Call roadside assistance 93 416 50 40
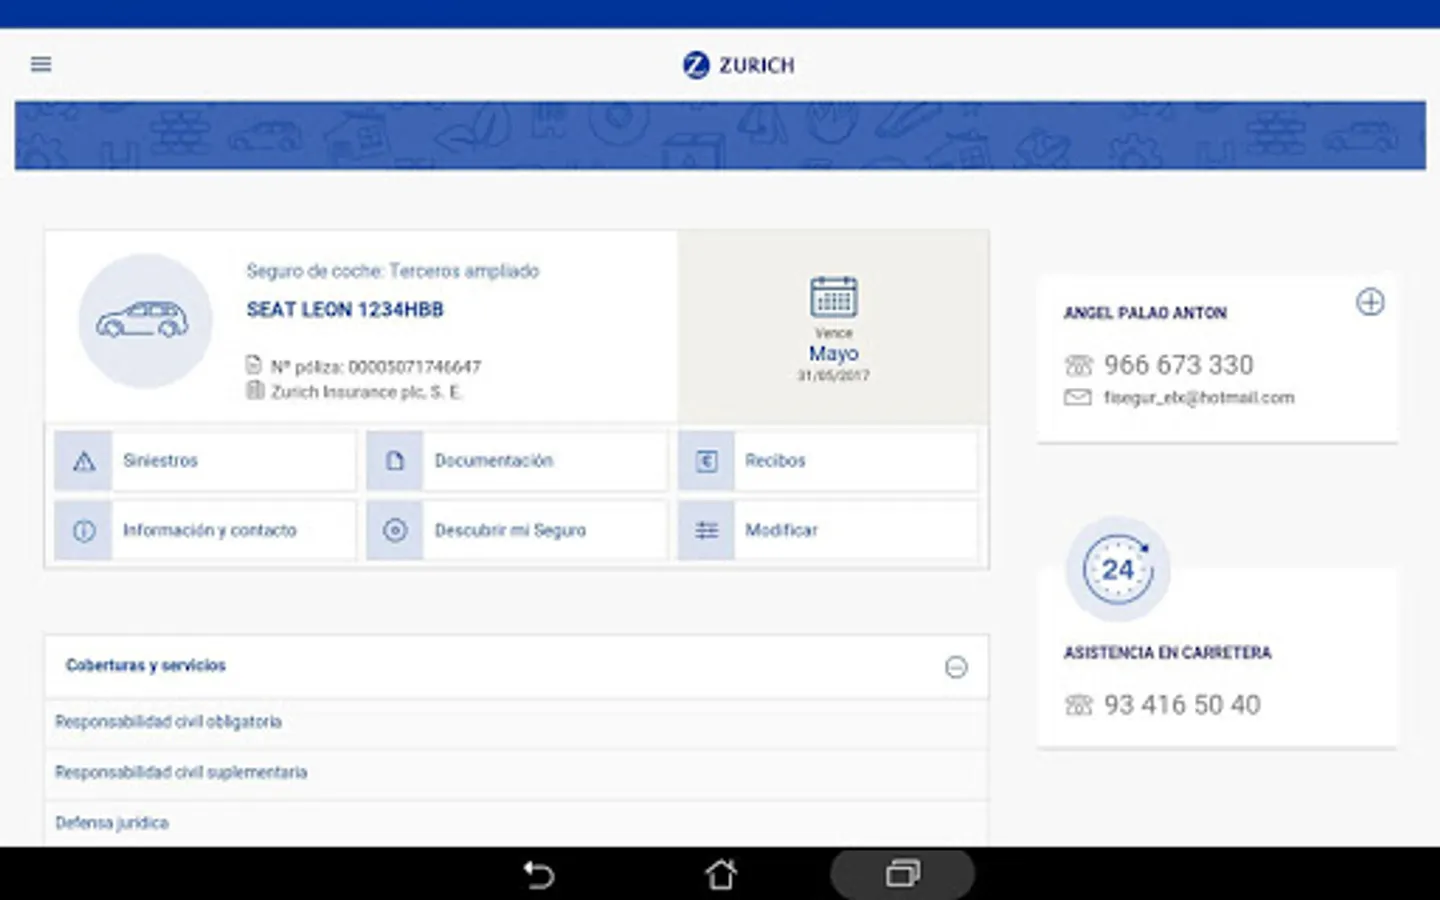This screenshot has height=900, width=1440. coord(1182,705)
